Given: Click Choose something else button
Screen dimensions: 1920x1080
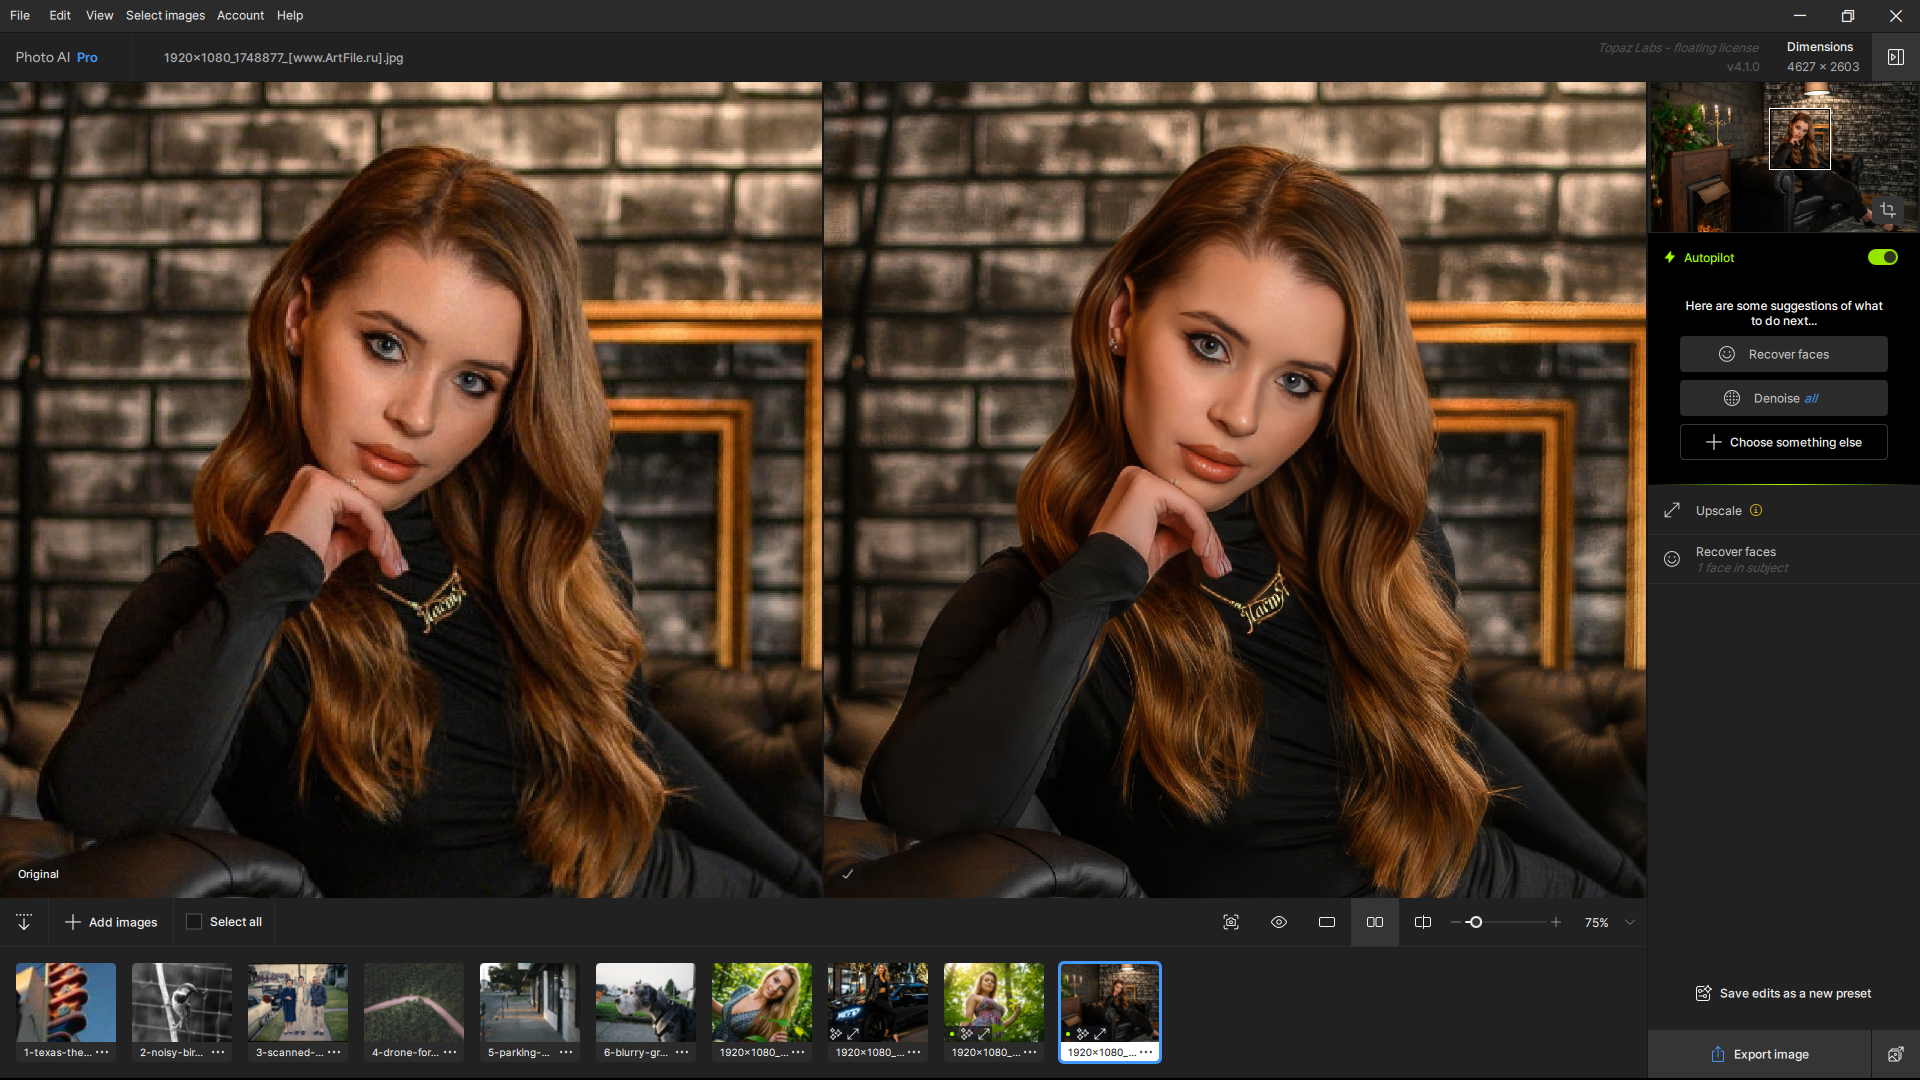Looking at the screenshot, I should 1784,442.
